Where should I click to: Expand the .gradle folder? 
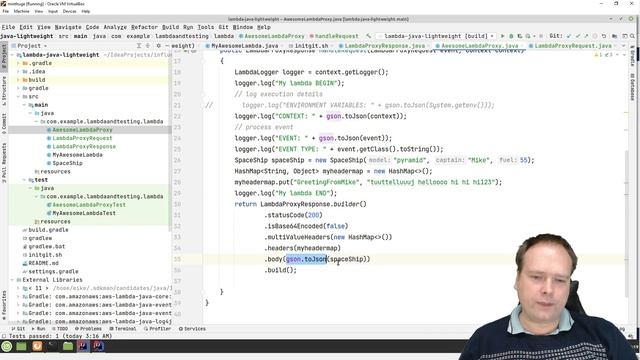[18, 63]
